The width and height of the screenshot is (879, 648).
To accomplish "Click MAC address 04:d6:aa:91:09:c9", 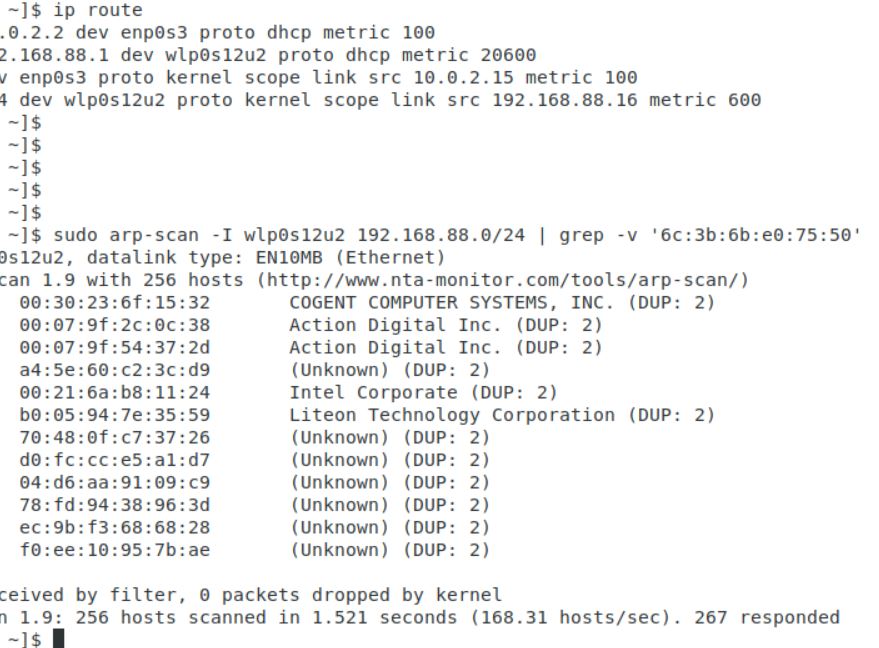I will click(x=115, y=482).
